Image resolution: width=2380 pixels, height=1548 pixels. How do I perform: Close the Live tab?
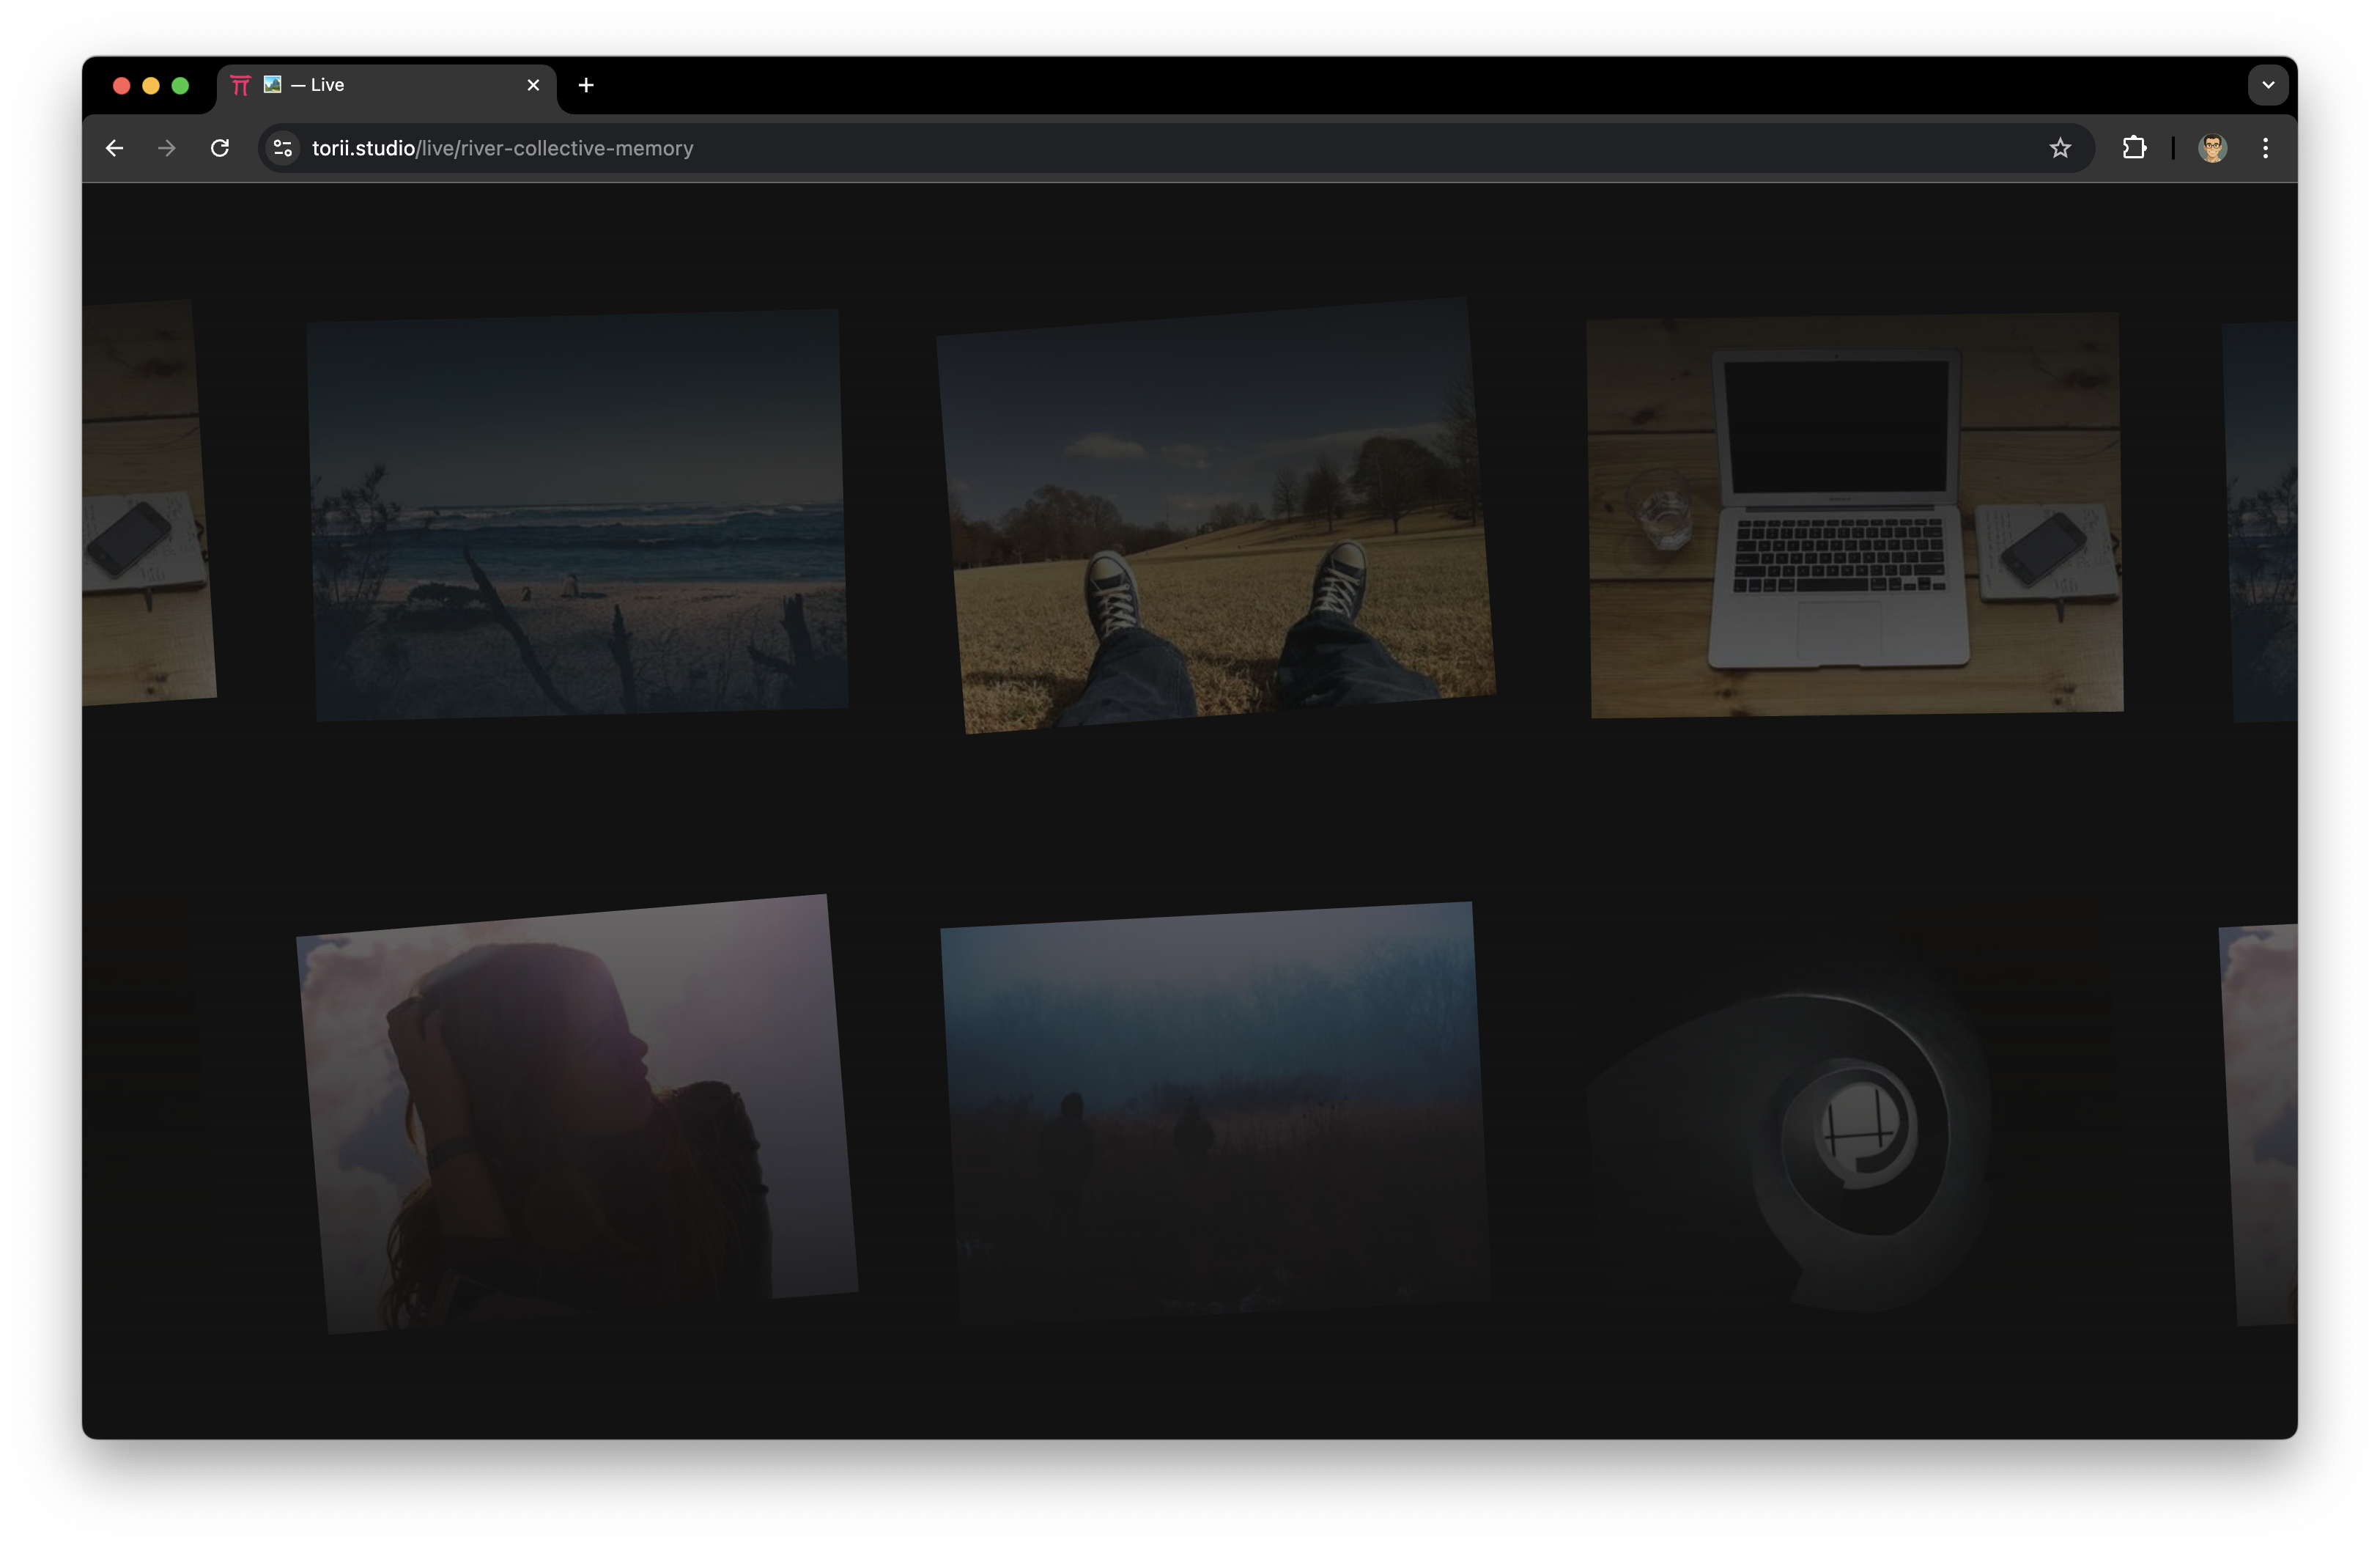click(x=533, y=85)
